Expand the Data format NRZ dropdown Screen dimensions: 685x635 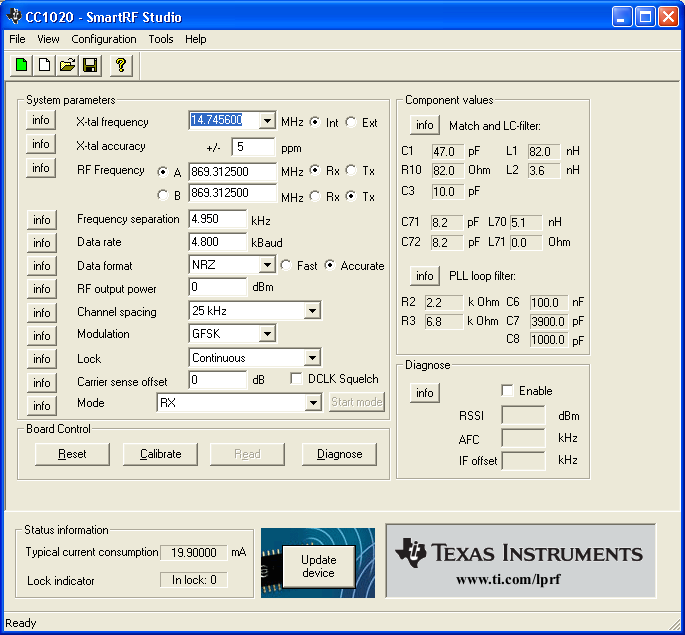266,265
